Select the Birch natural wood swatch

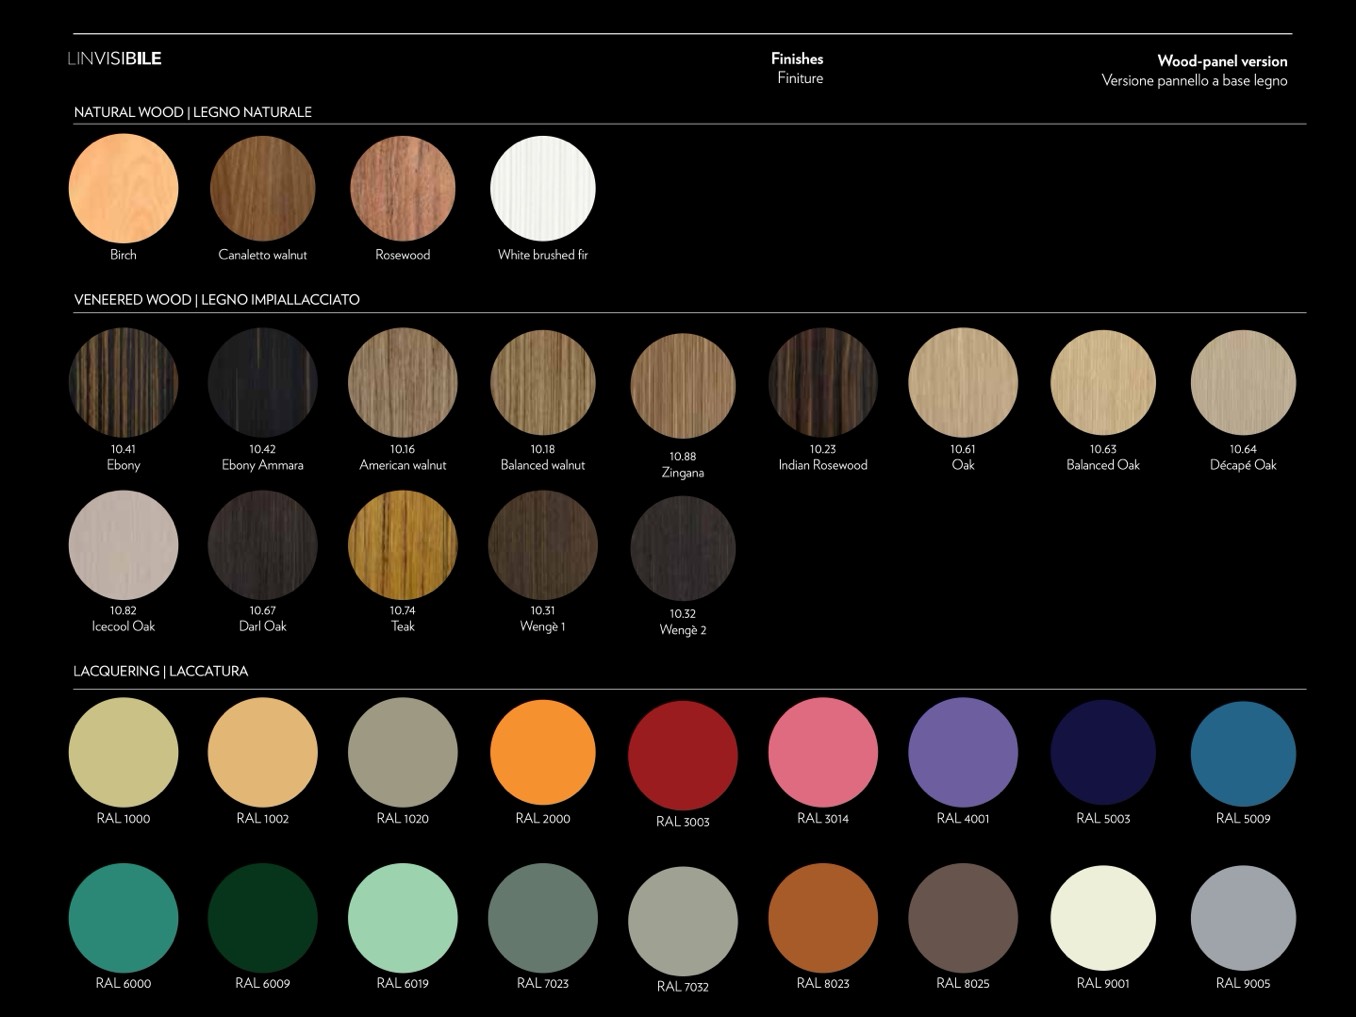123,189
